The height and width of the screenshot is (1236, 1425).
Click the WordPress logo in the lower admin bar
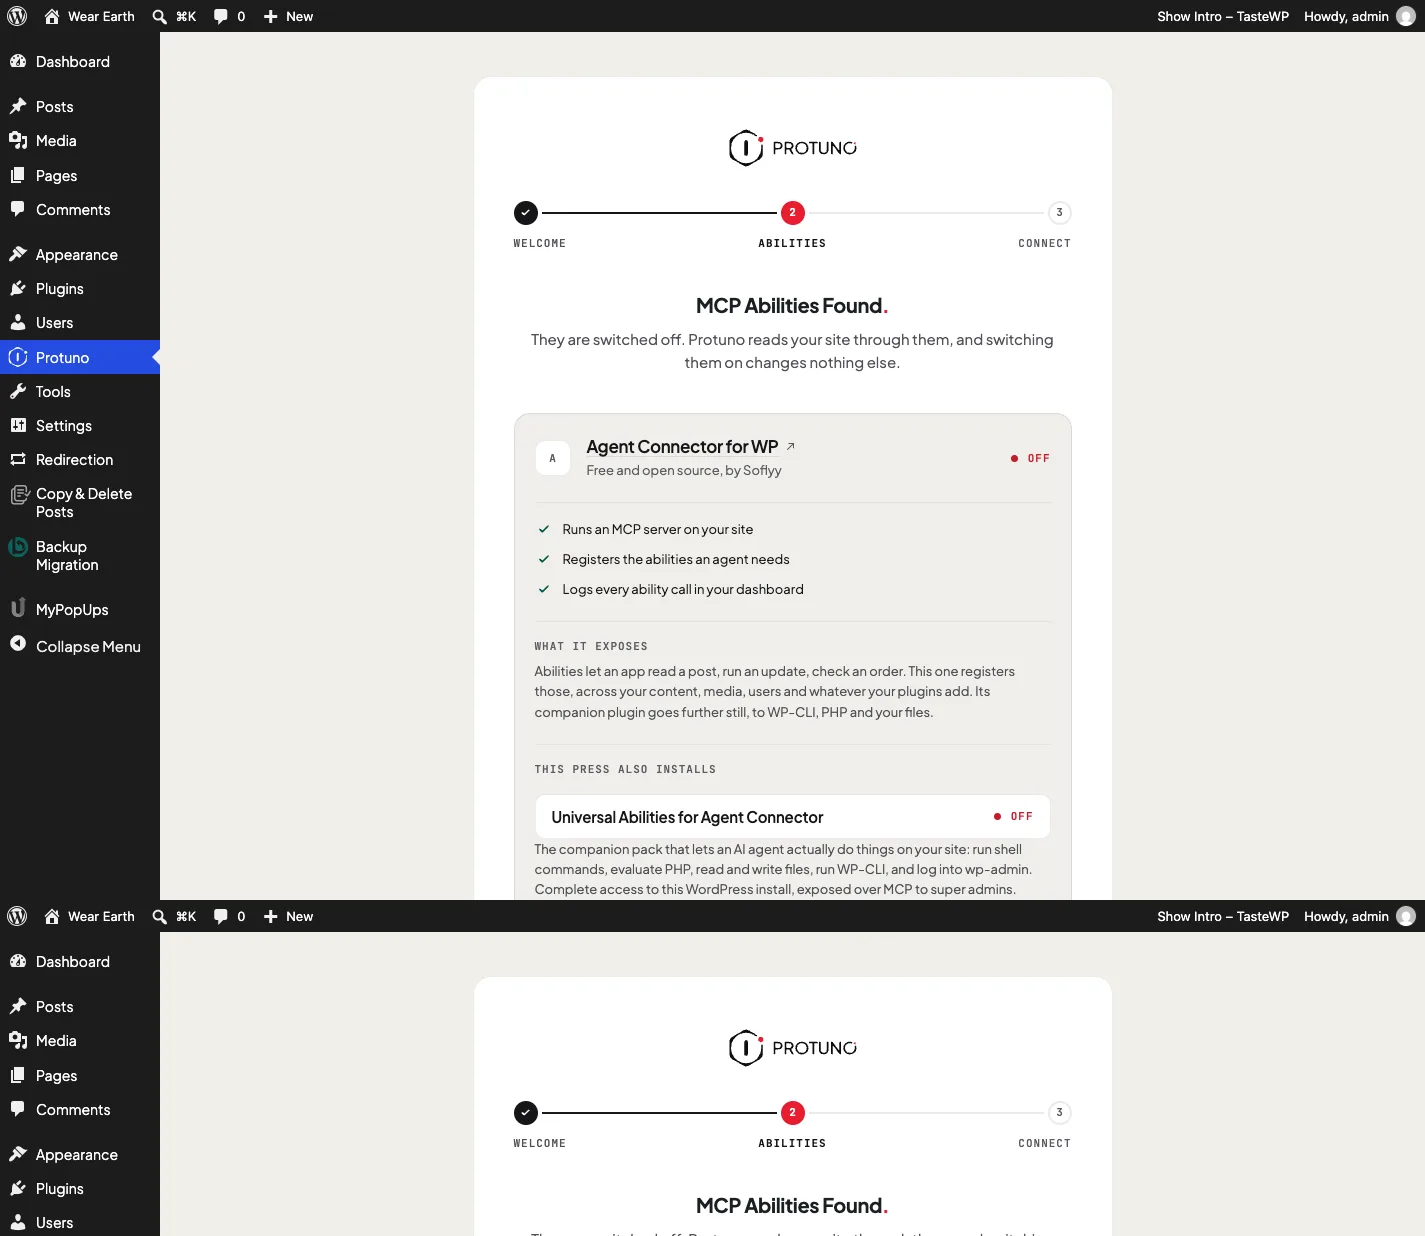[x=17, y=916]
